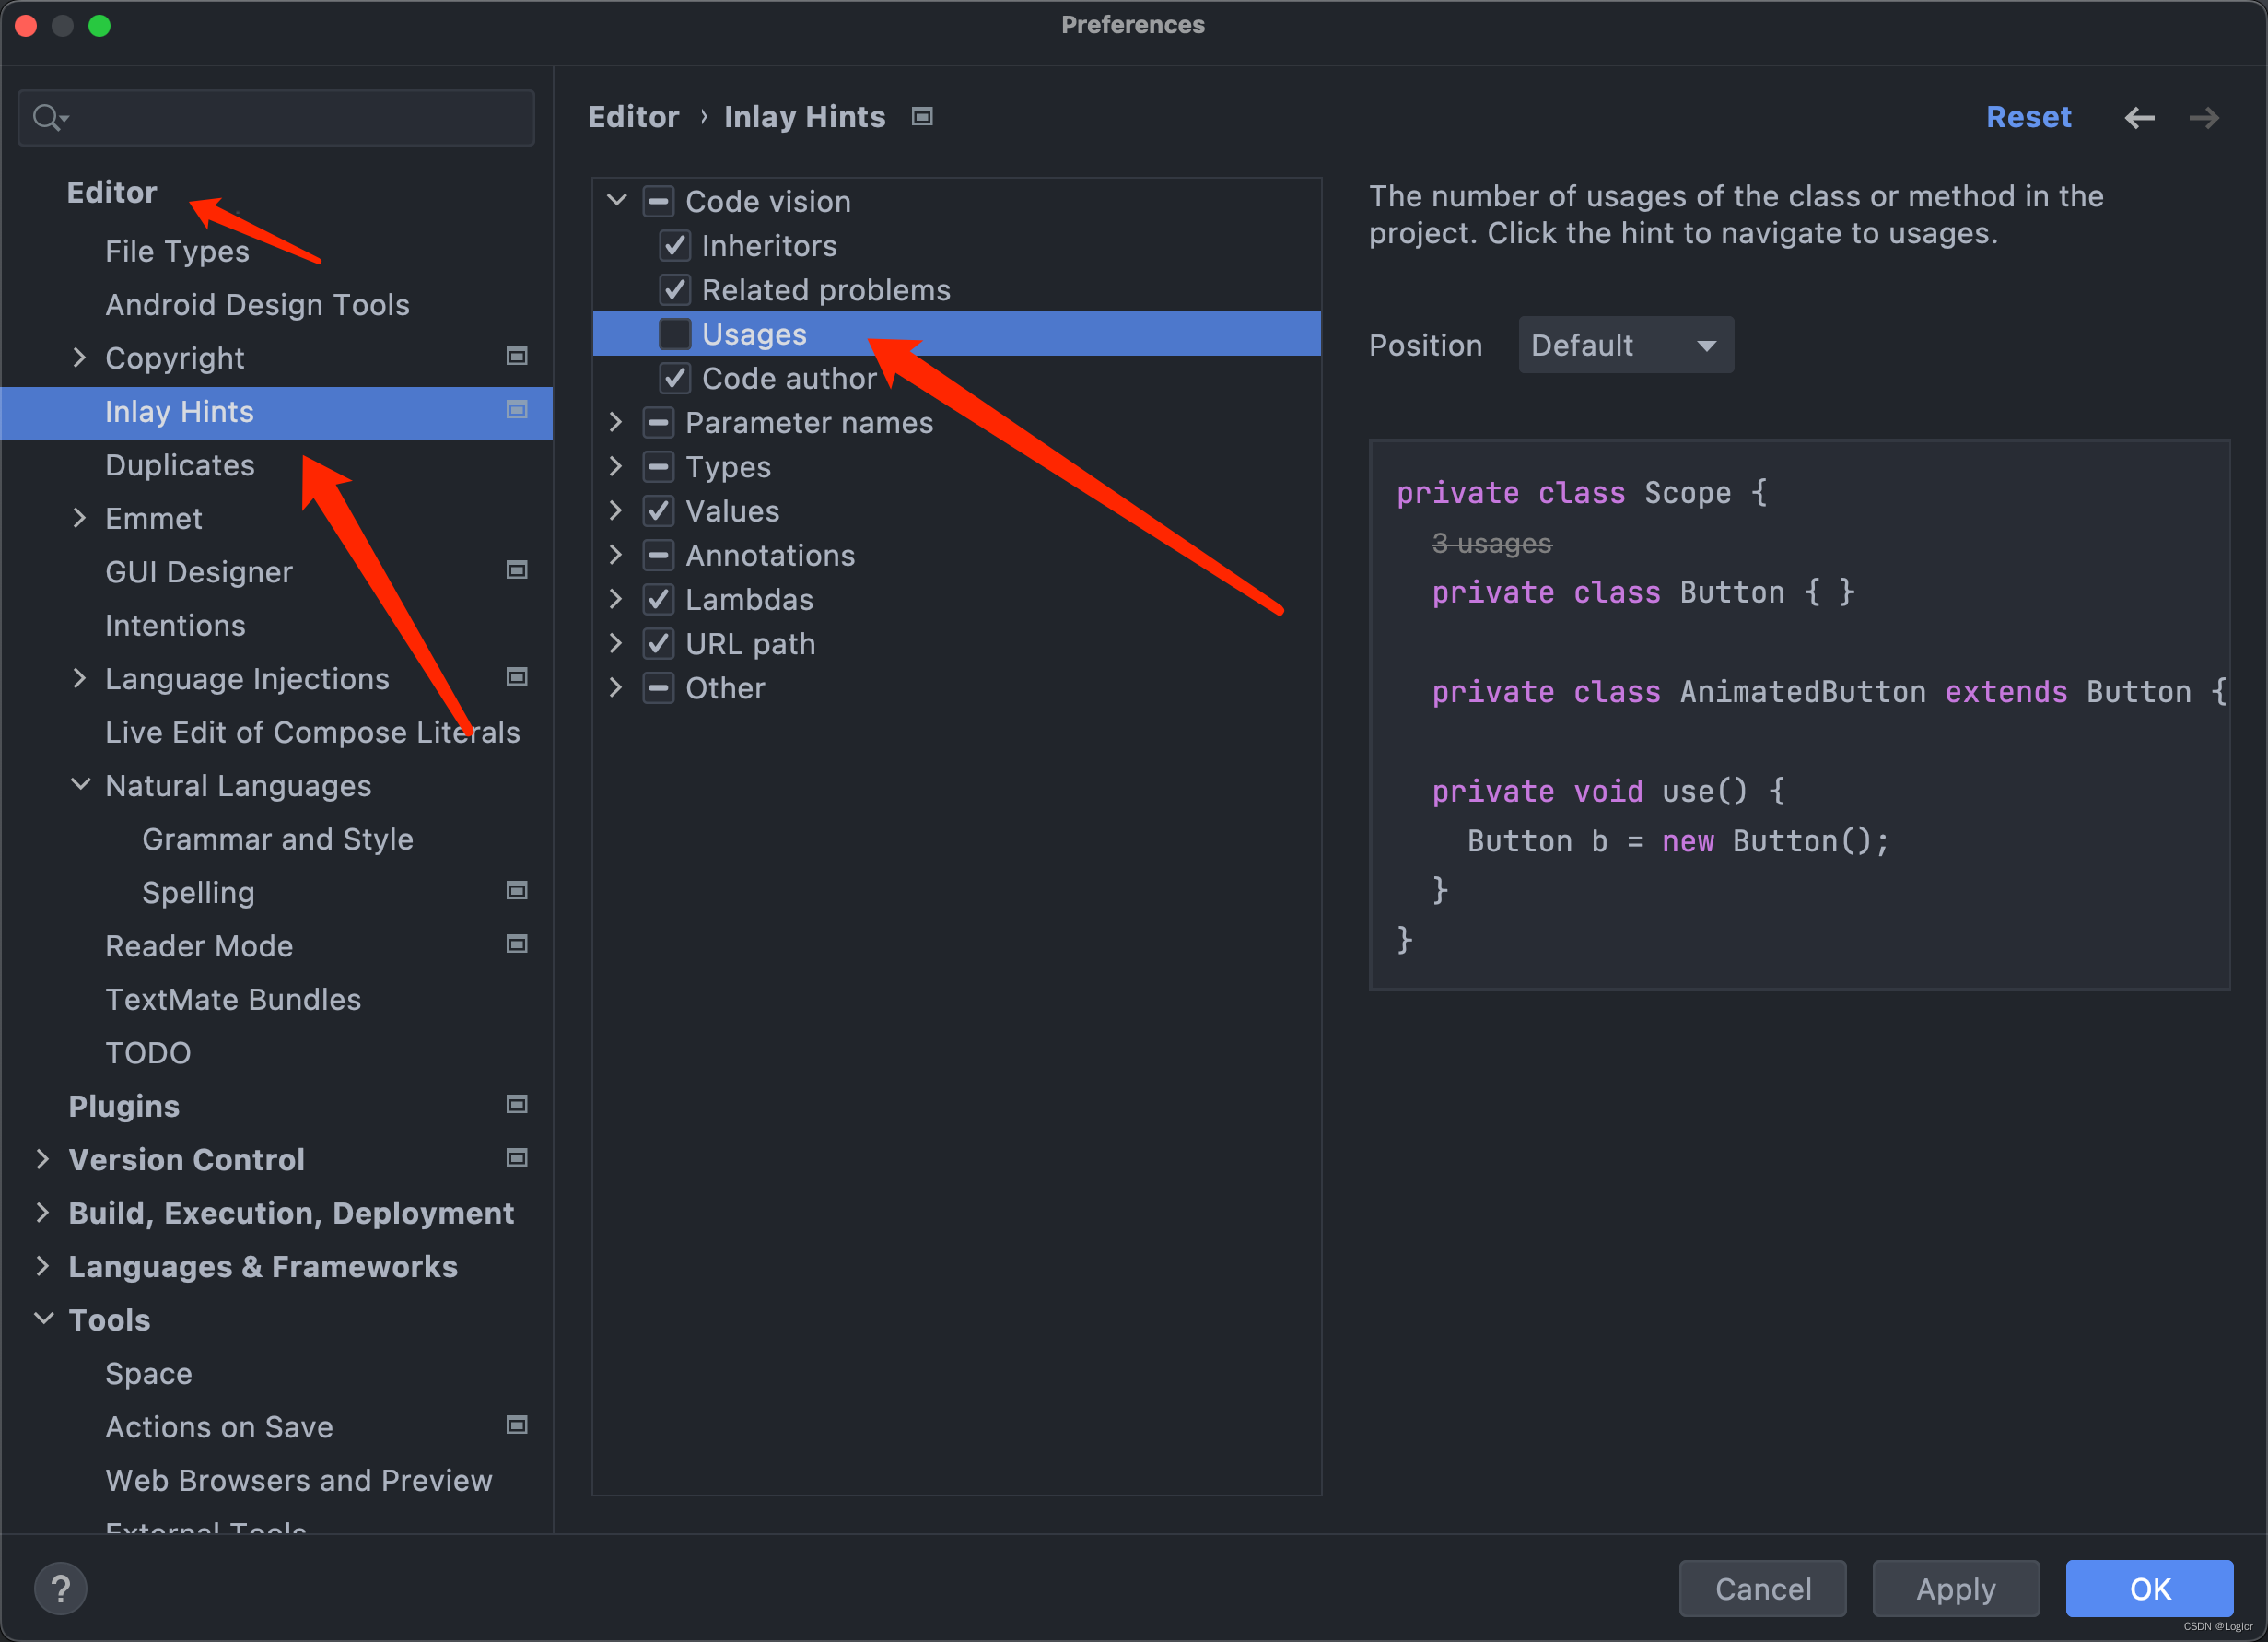Click the Apply button
The image size is (2268, 1642).
click(1955, 1588)
